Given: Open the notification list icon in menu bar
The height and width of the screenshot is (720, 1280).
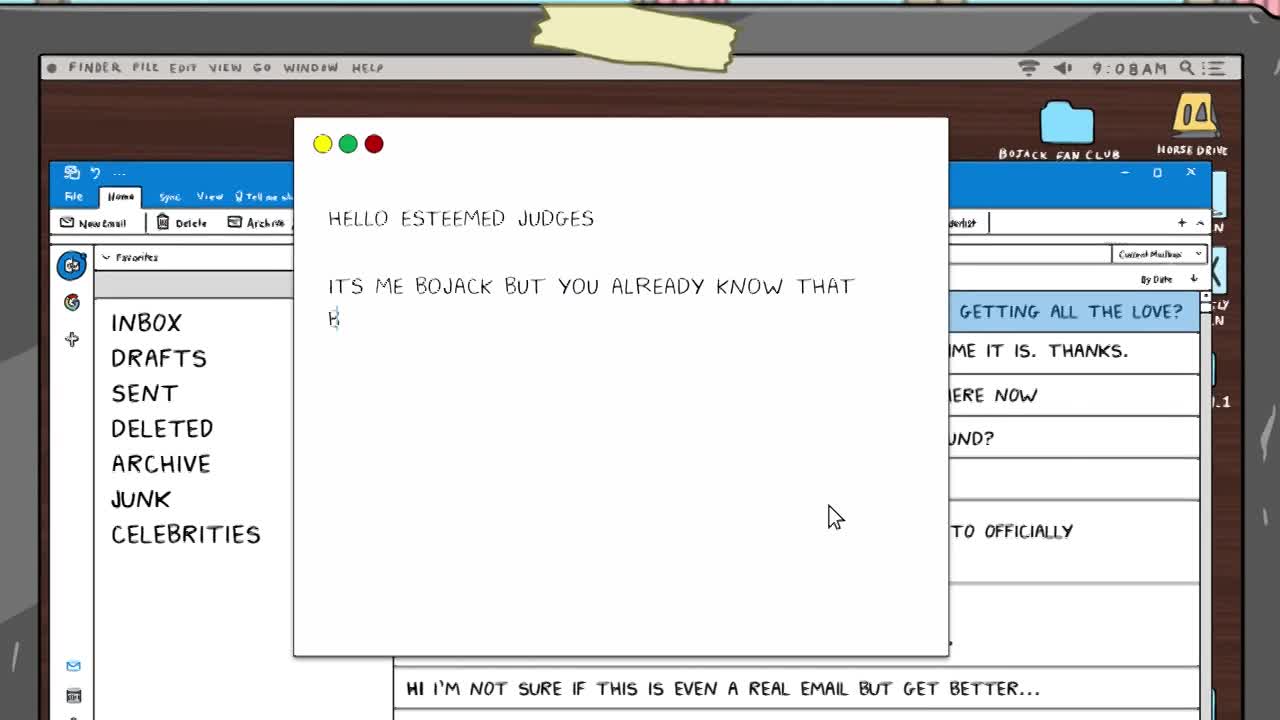Looking at the screenshot, I should [1213, 68].
